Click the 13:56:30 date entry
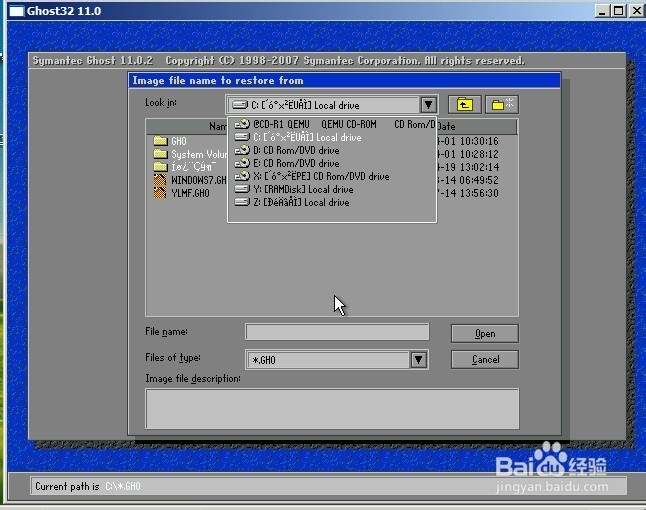 [x=479, y=193]
